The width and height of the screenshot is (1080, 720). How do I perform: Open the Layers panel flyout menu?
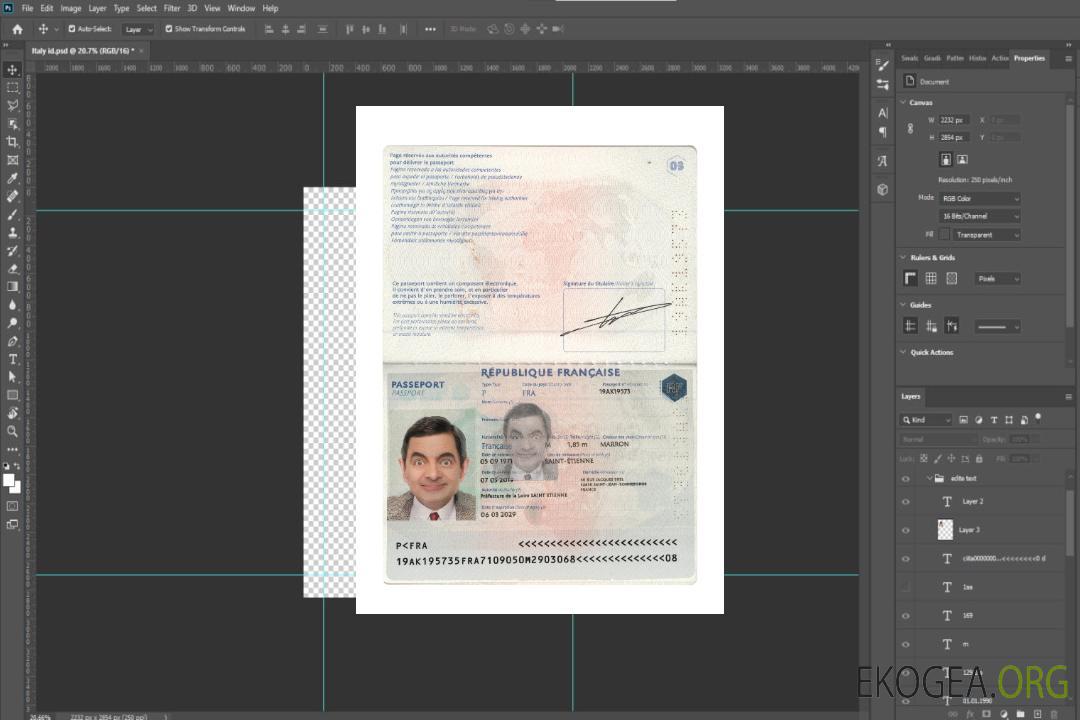coord(1068,397)
